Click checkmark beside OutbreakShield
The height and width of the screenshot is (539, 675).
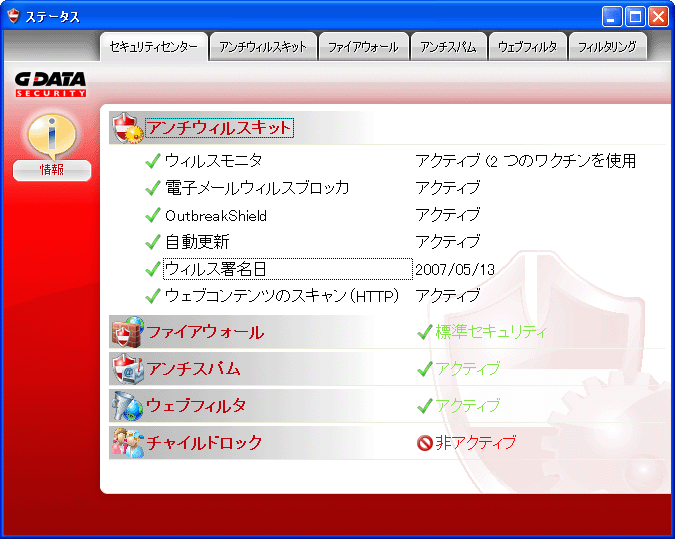153,215
